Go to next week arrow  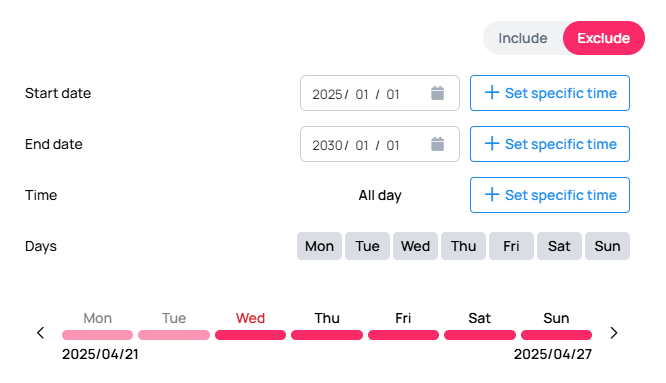tap(613, 333)
